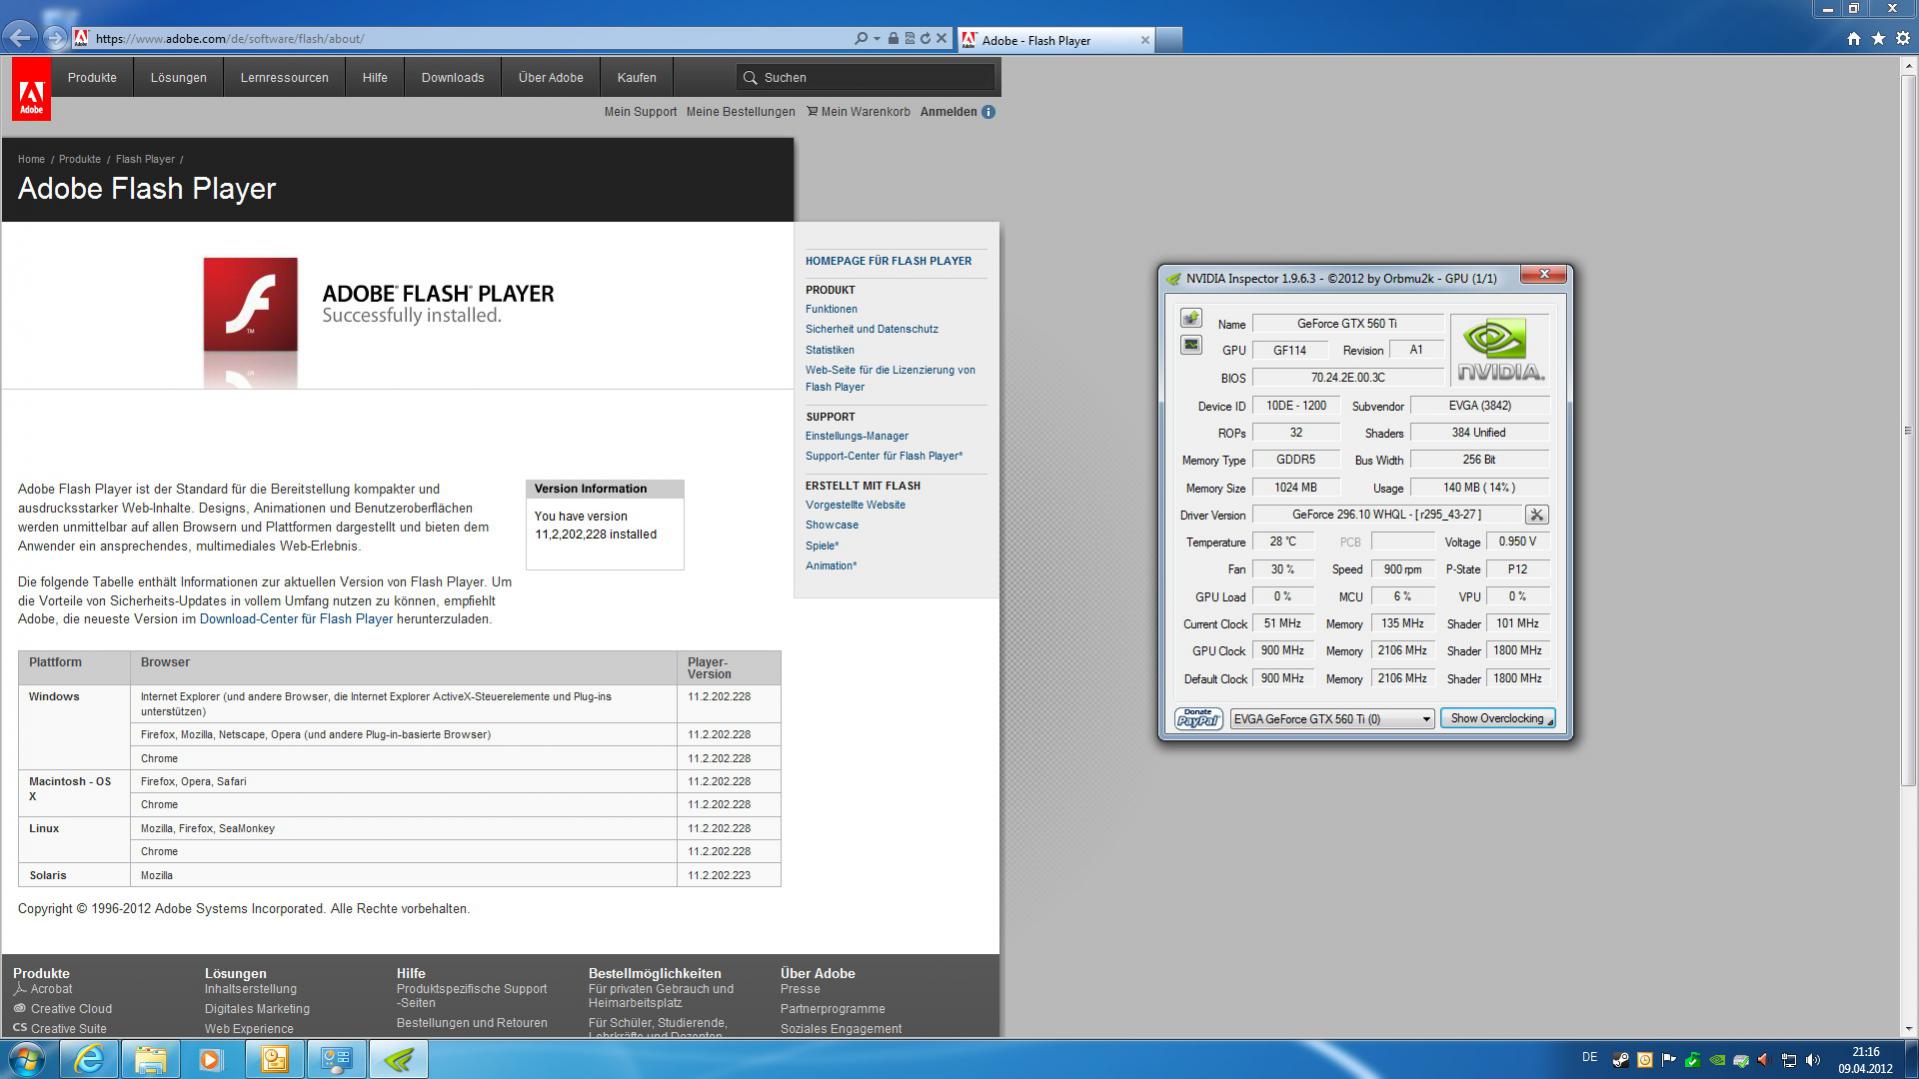Screen dimensions: 1919x1079
Task: Click the red Adobe logo
Action: pyautogui.click(x=31, y=88)
